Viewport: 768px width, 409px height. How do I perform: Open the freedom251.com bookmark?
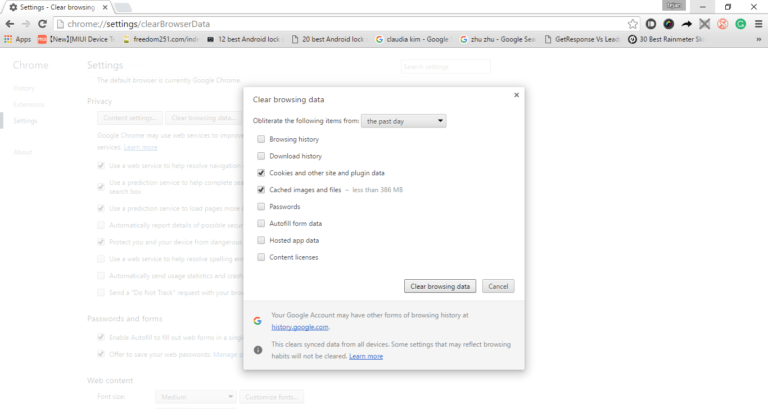(161, 39)
